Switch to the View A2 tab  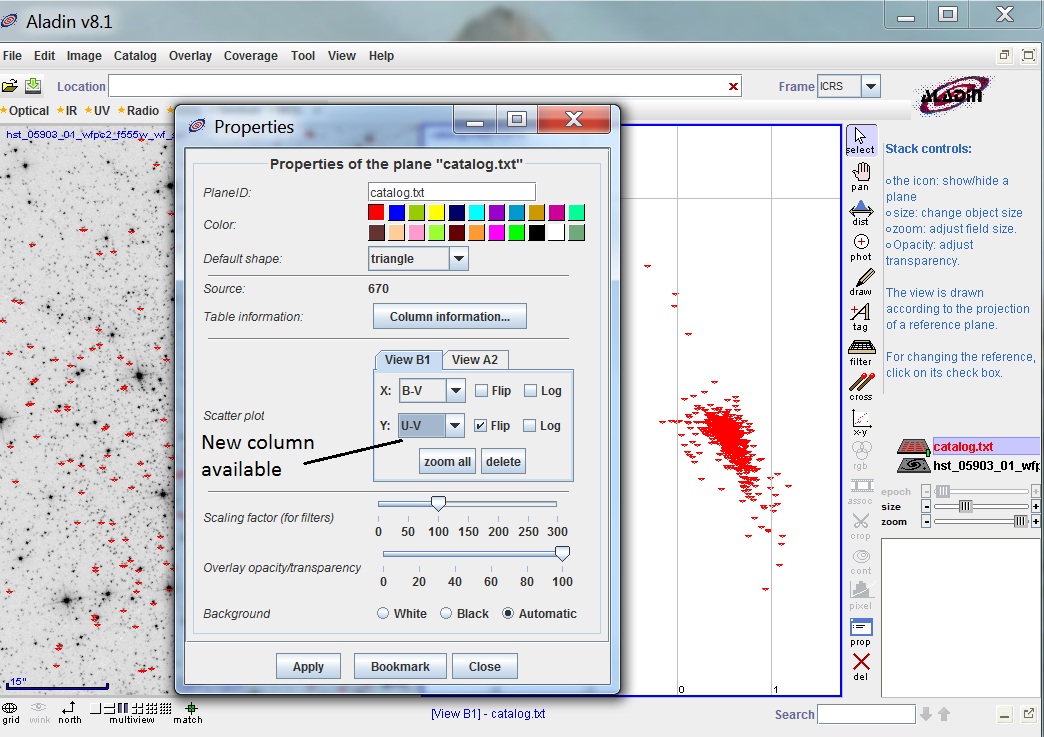(x=475, y=360)
